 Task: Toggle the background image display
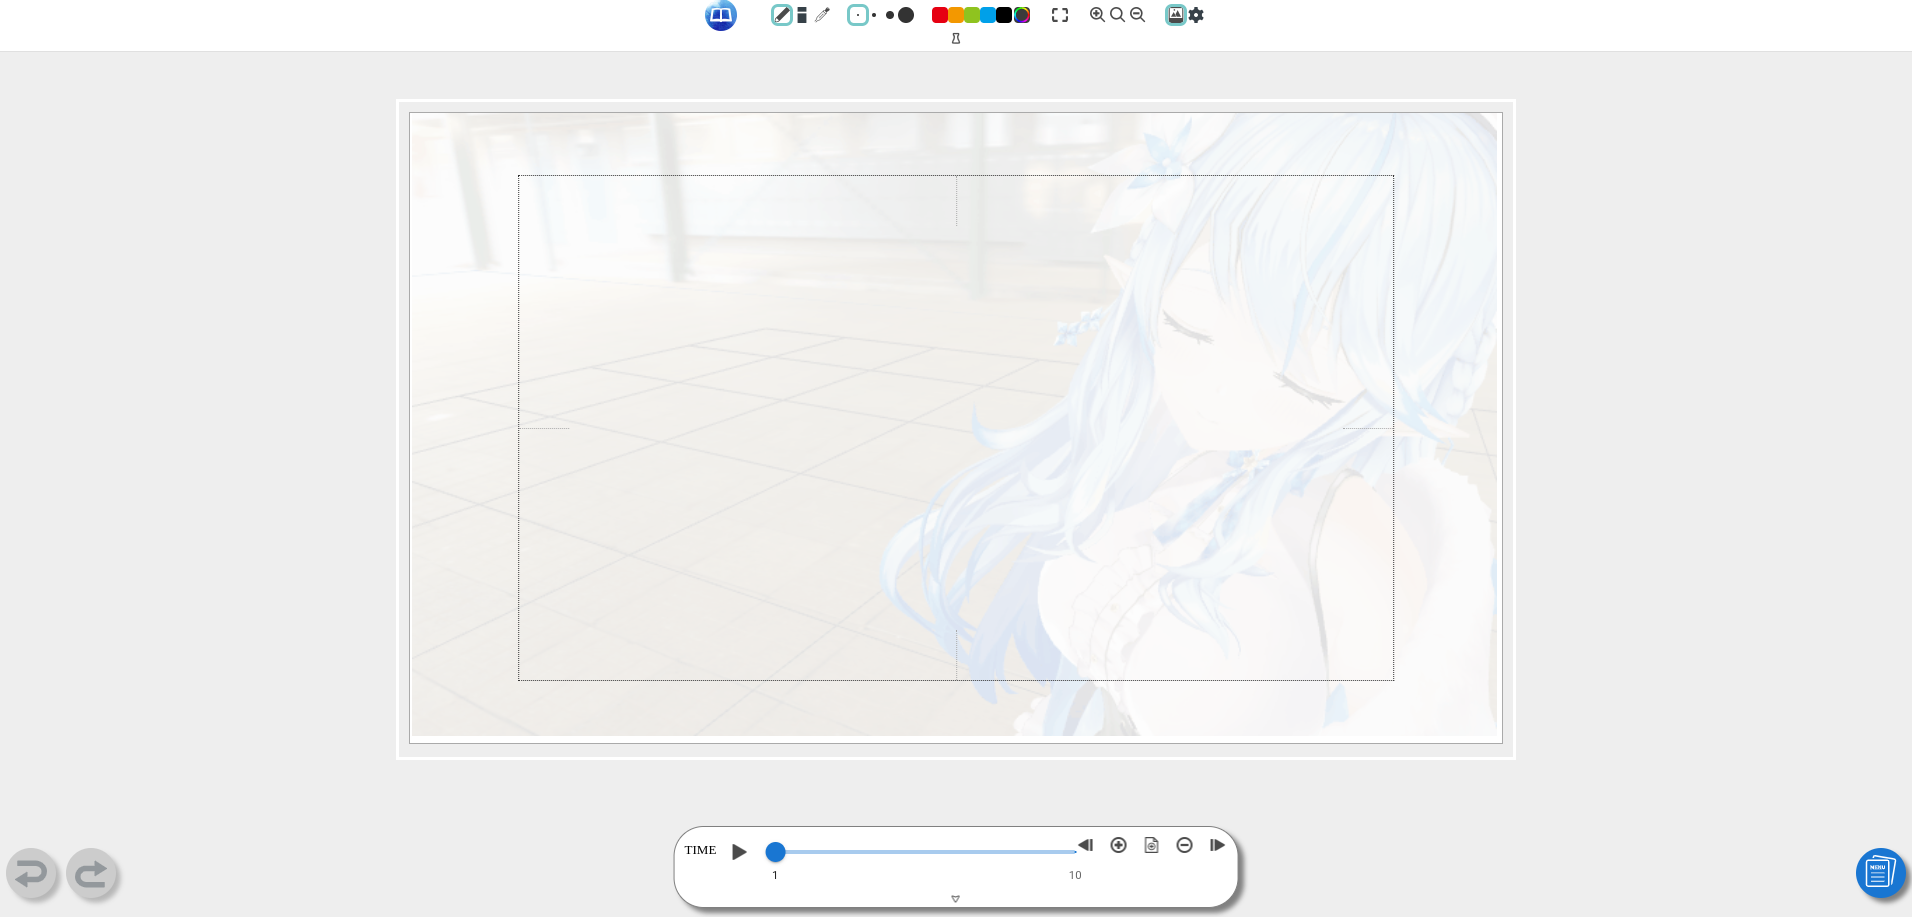coord(1176,15)
